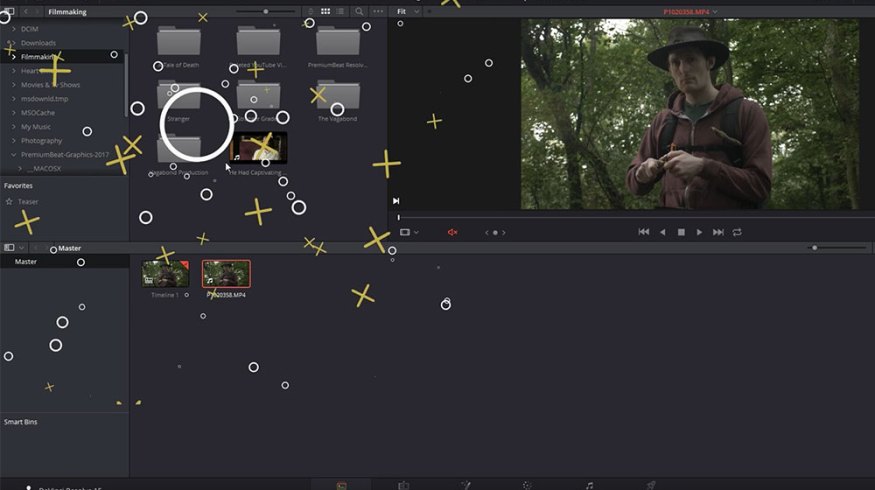Switch to the Deliver page rocket tab
Viewport: 875px width, 490px height.
click(651, 485)
